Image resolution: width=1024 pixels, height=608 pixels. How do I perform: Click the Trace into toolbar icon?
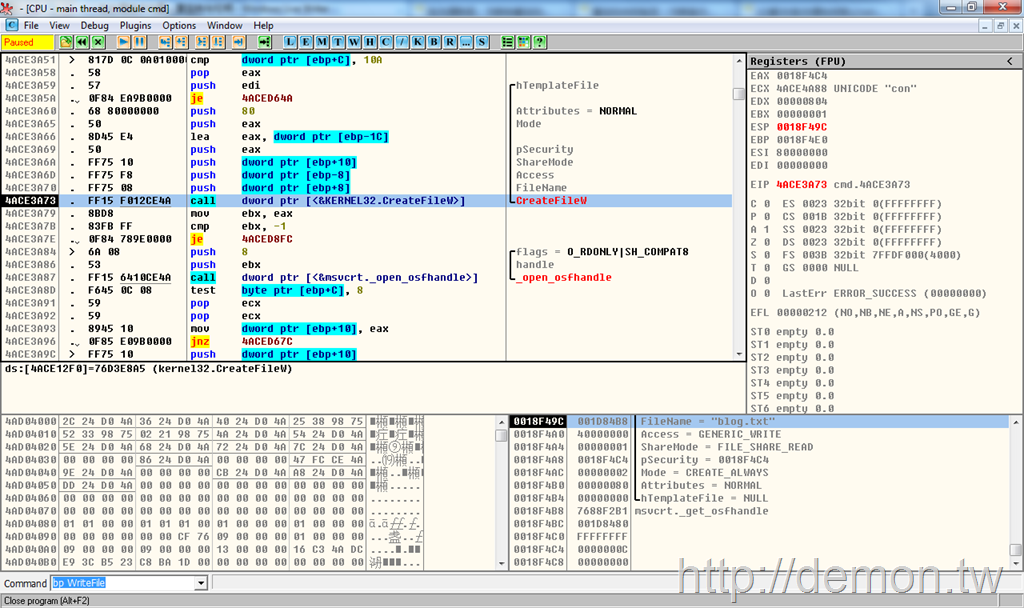coord(202,42)
